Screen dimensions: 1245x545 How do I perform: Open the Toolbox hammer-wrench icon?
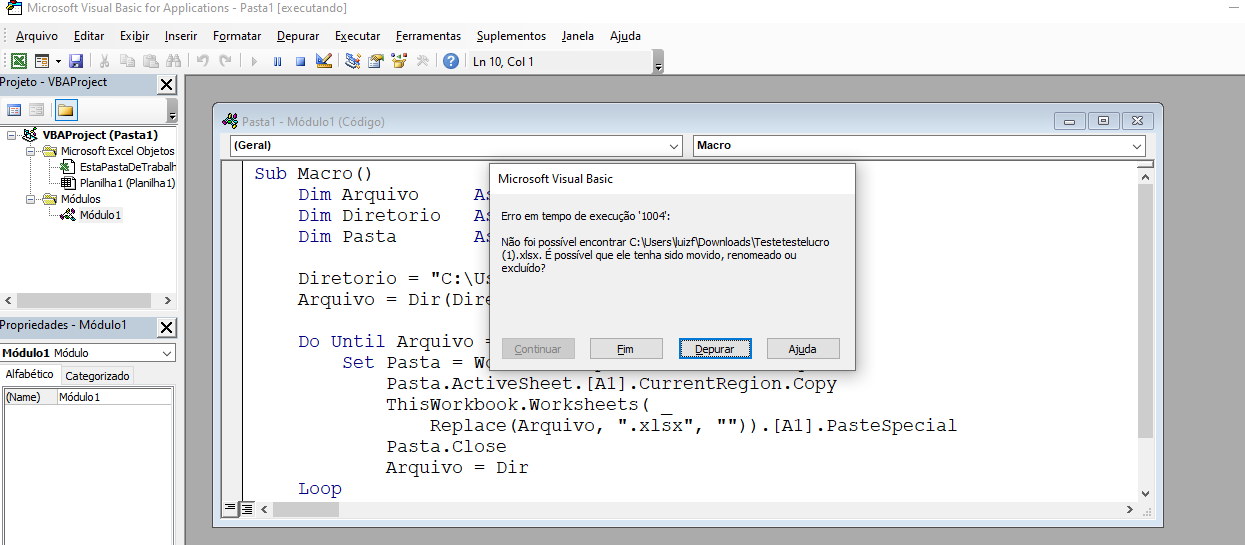[422, 61]
